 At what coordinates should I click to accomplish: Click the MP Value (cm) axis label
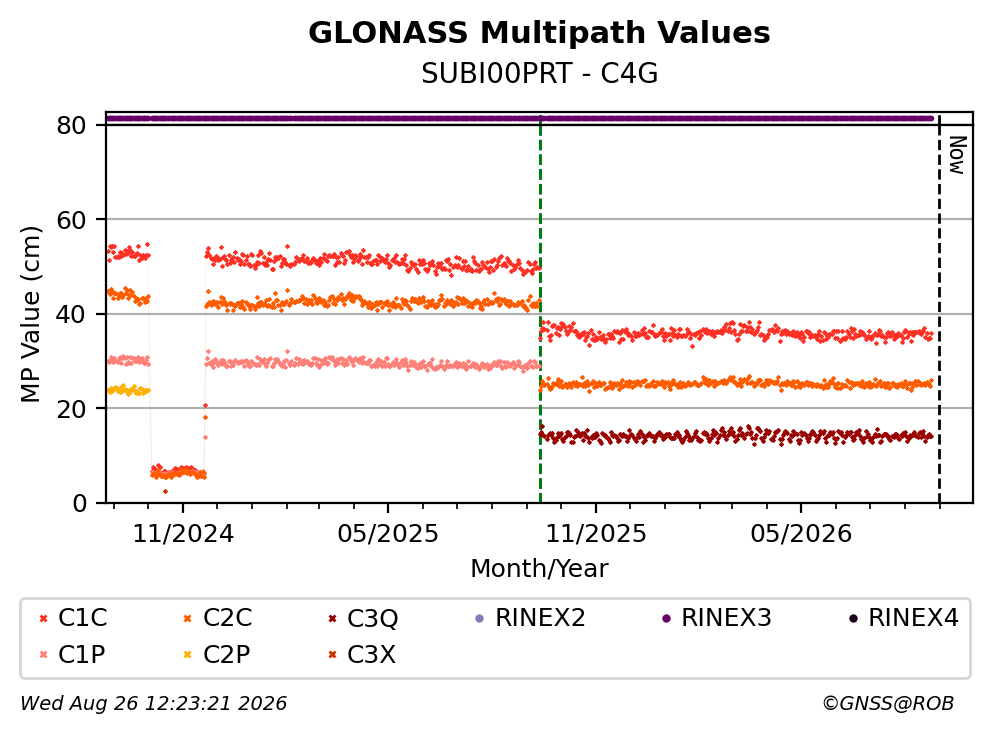click(x=30, y=314)
